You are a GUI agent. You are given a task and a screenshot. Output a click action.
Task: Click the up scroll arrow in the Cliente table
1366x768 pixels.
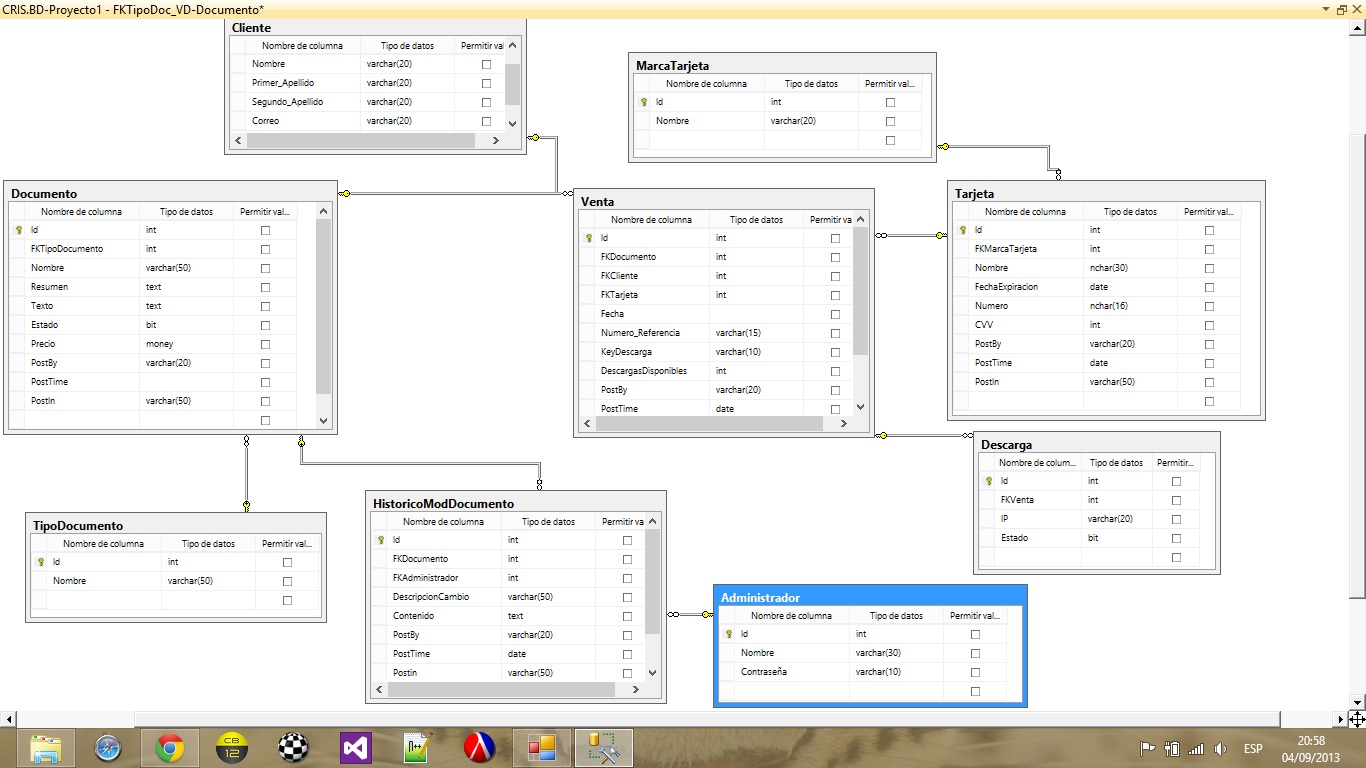(510, 44)
